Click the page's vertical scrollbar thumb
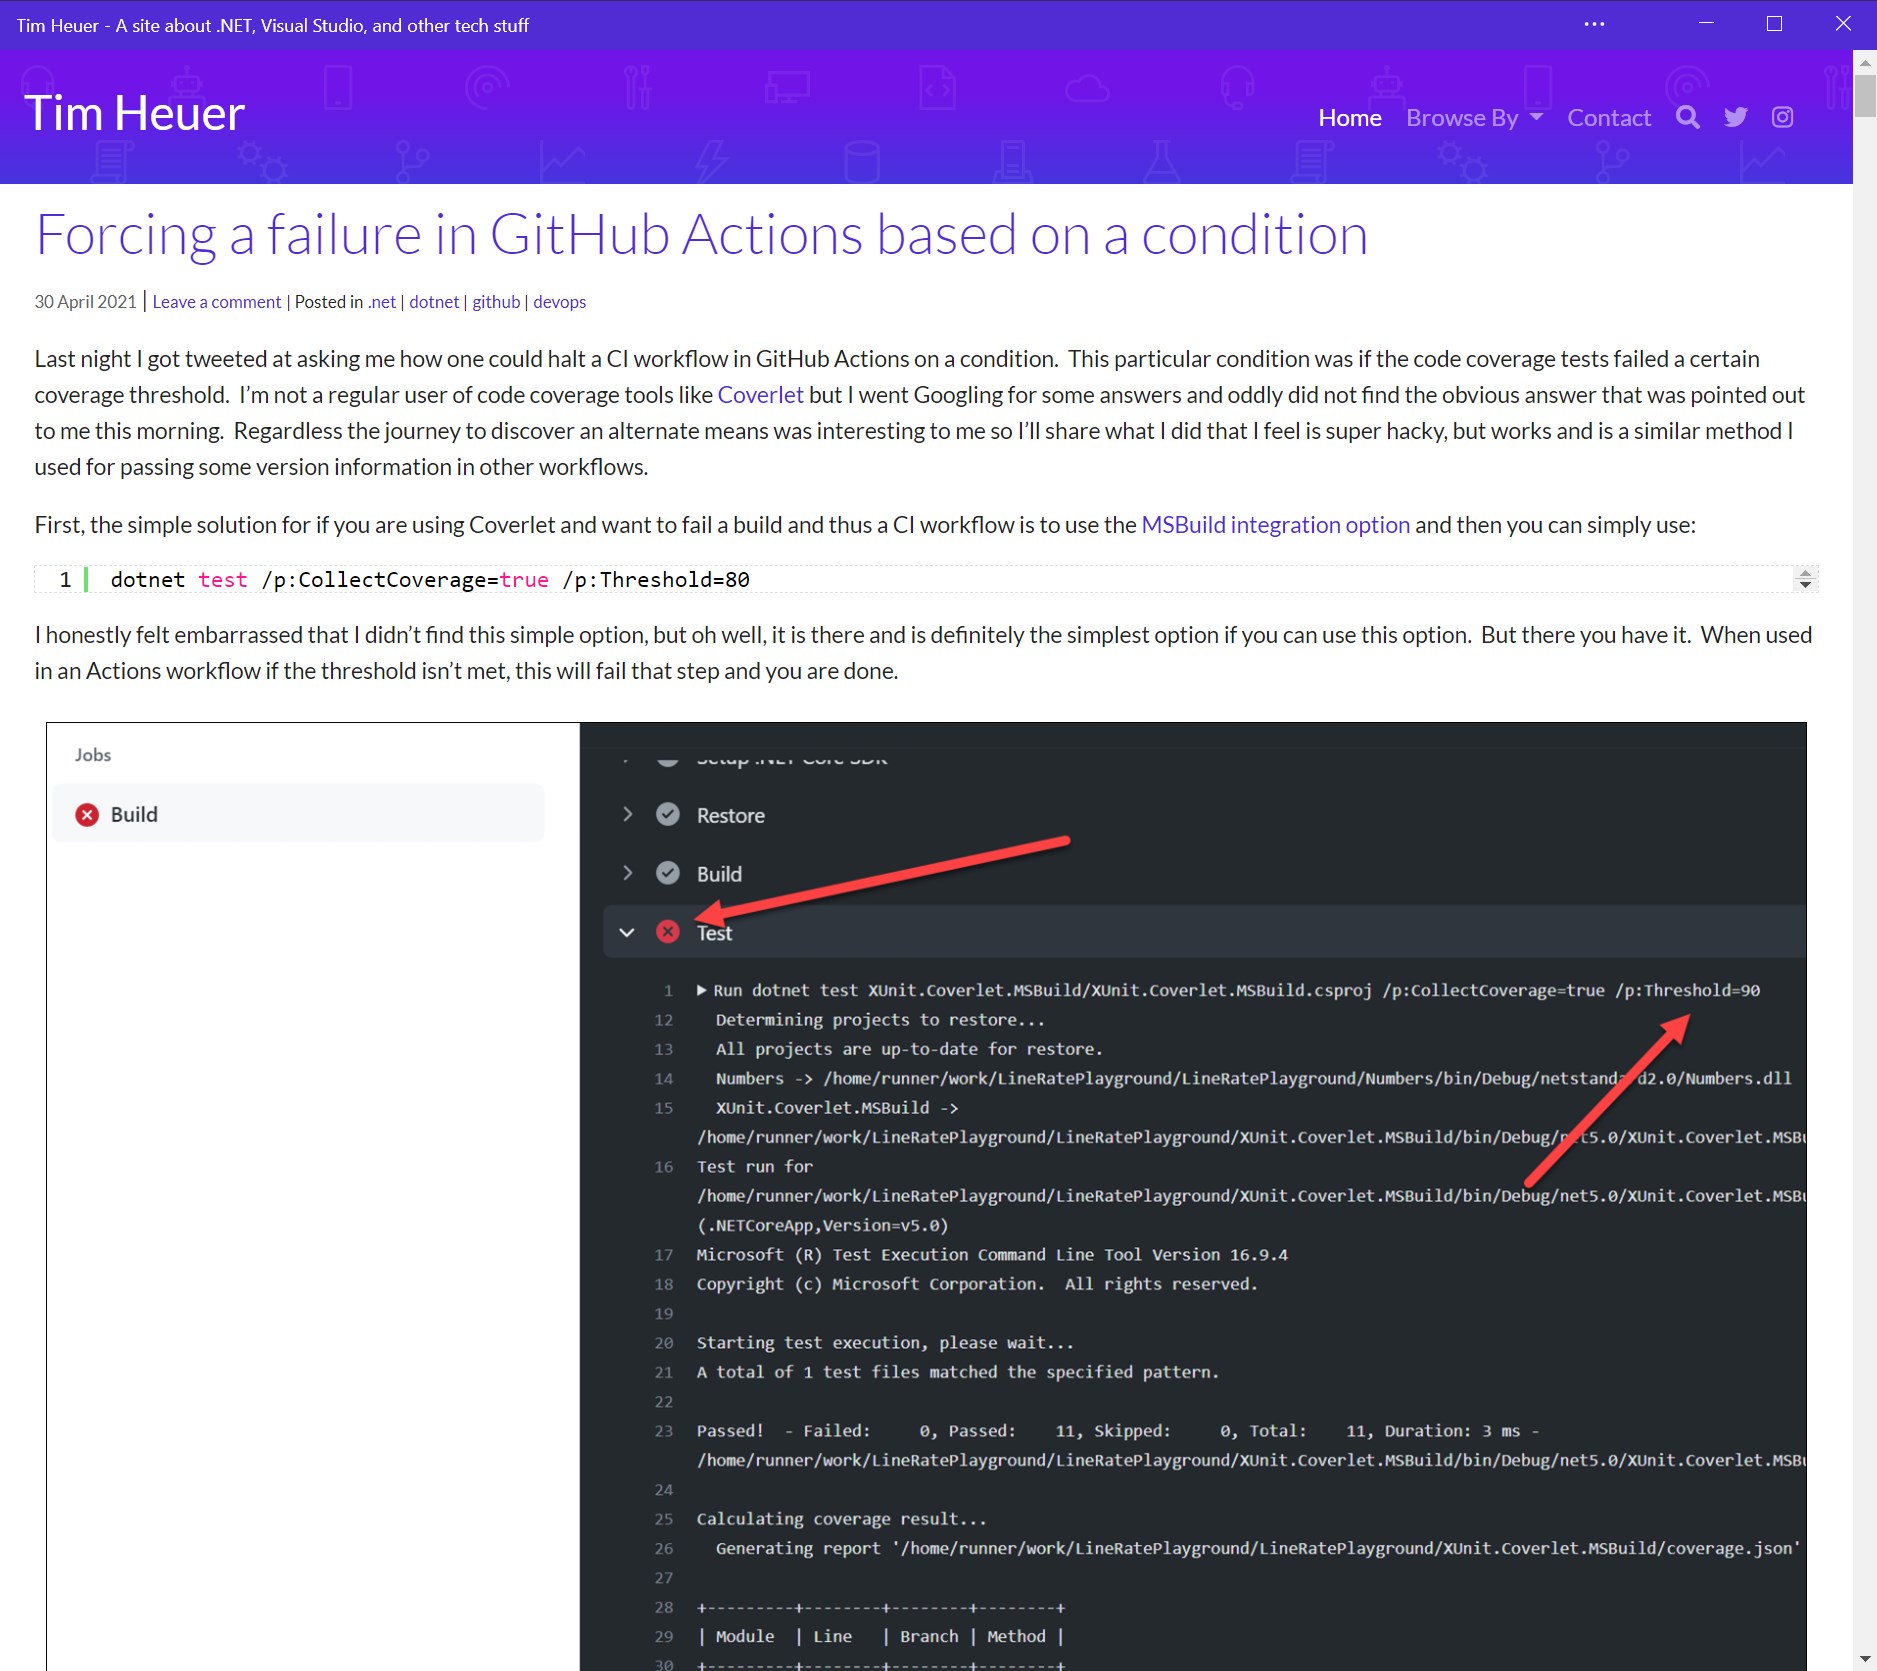This screenshot has height=1671, width=1877. tap(1865, 96)
